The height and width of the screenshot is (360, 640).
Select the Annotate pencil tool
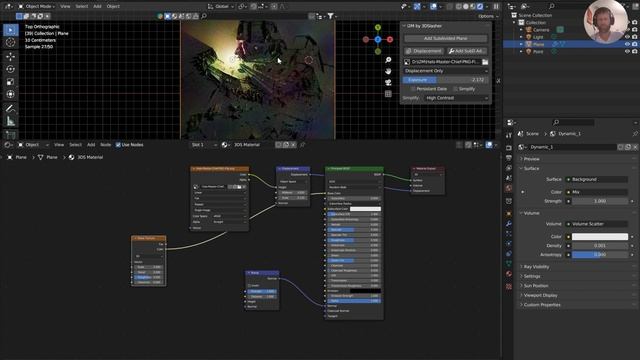(x=11, y=108)
